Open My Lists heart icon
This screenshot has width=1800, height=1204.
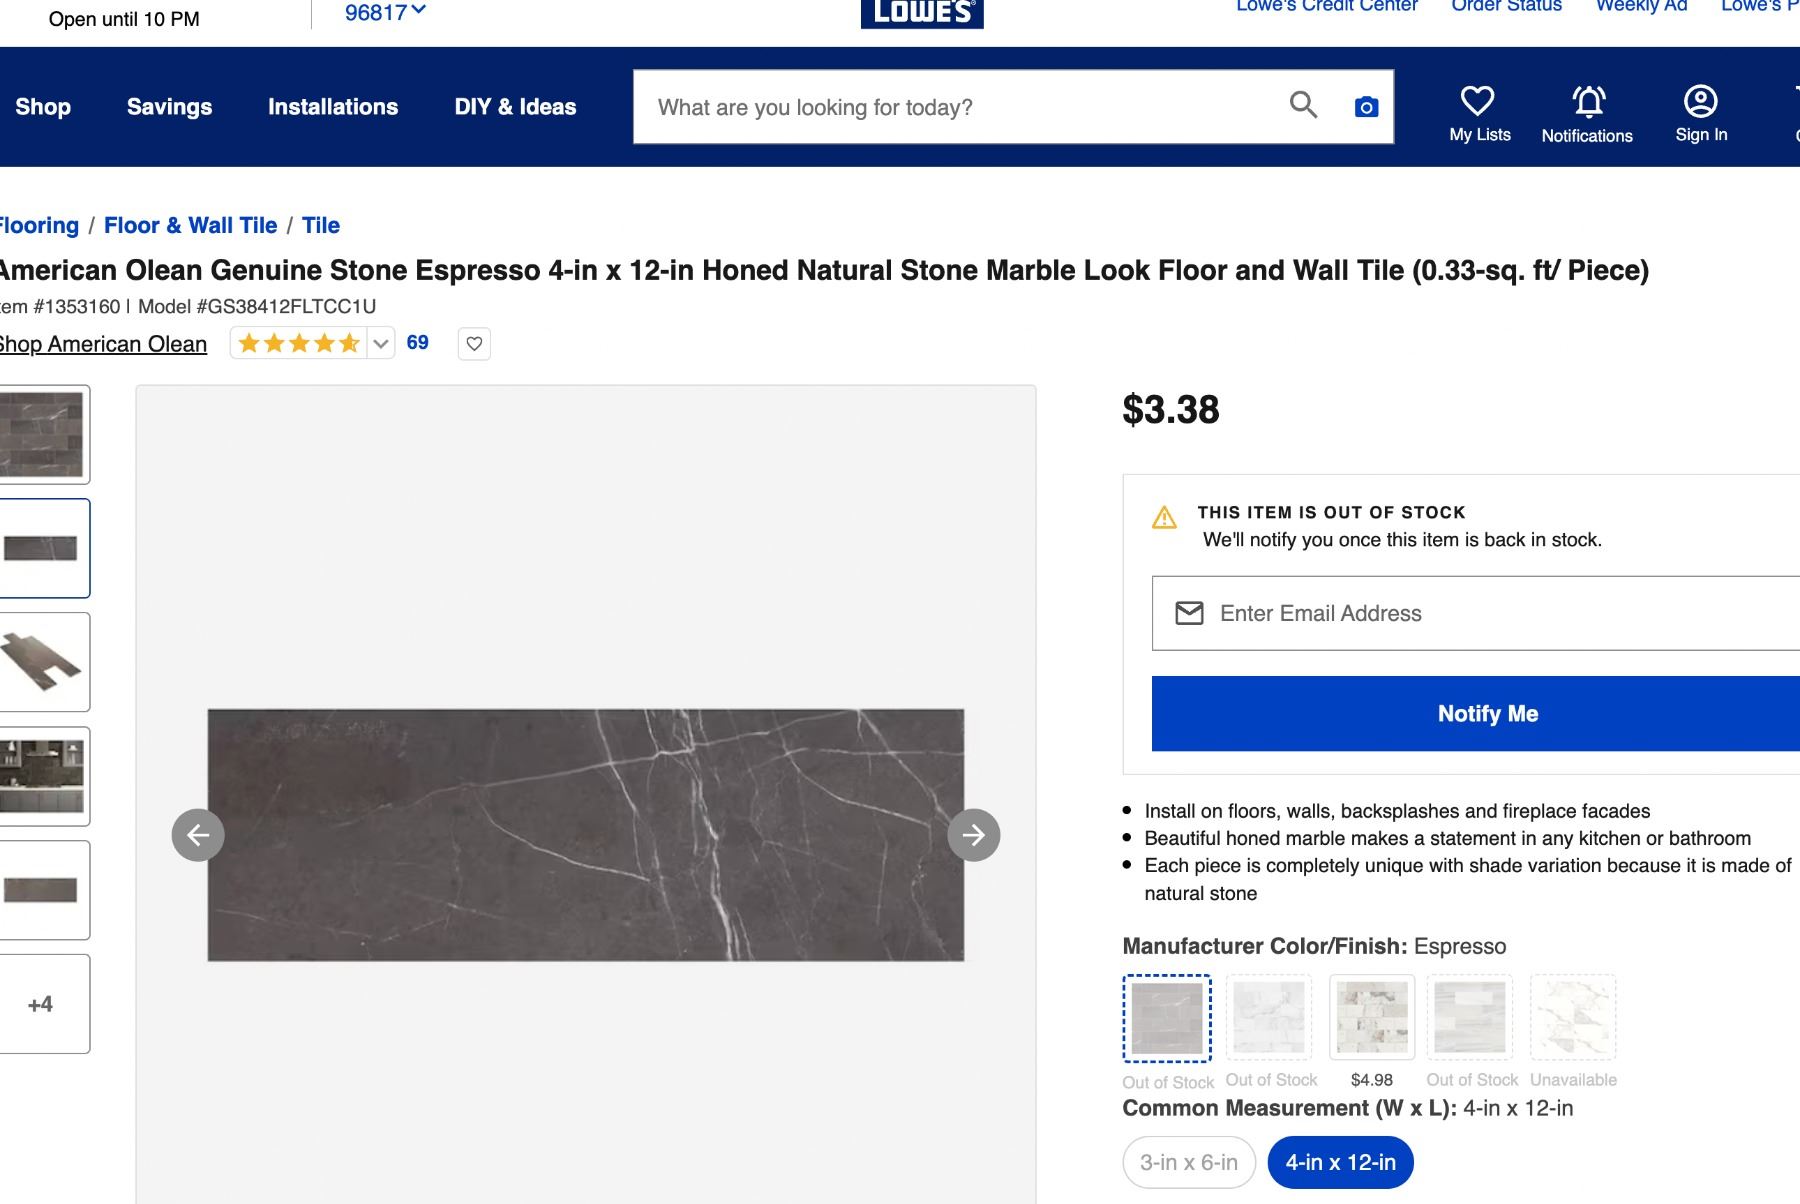(1478, 103)
